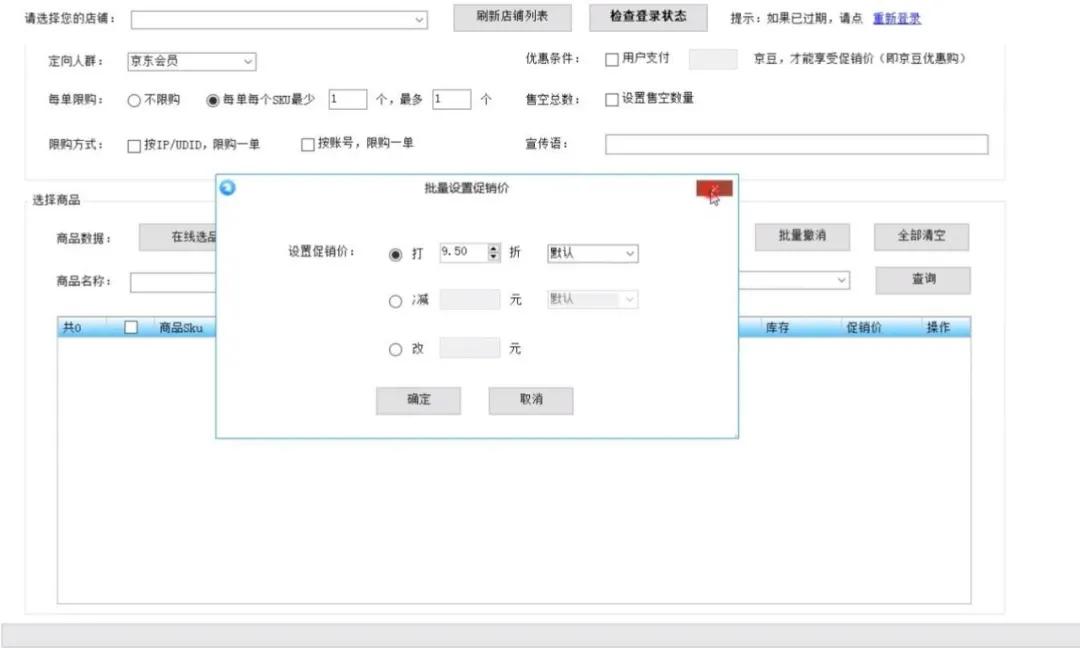Click the 减 amount input field
Viewport: 1080px width, 648px height.
470,299
